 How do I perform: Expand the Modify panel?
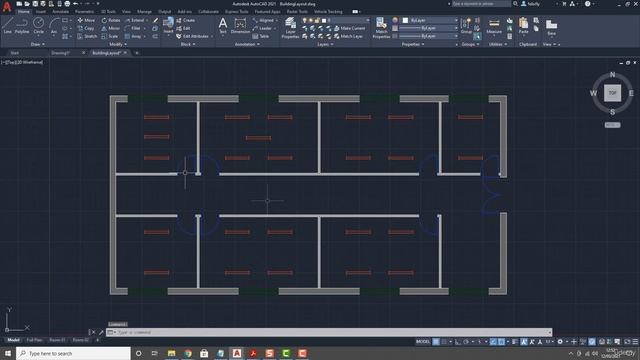pos(118,44)
